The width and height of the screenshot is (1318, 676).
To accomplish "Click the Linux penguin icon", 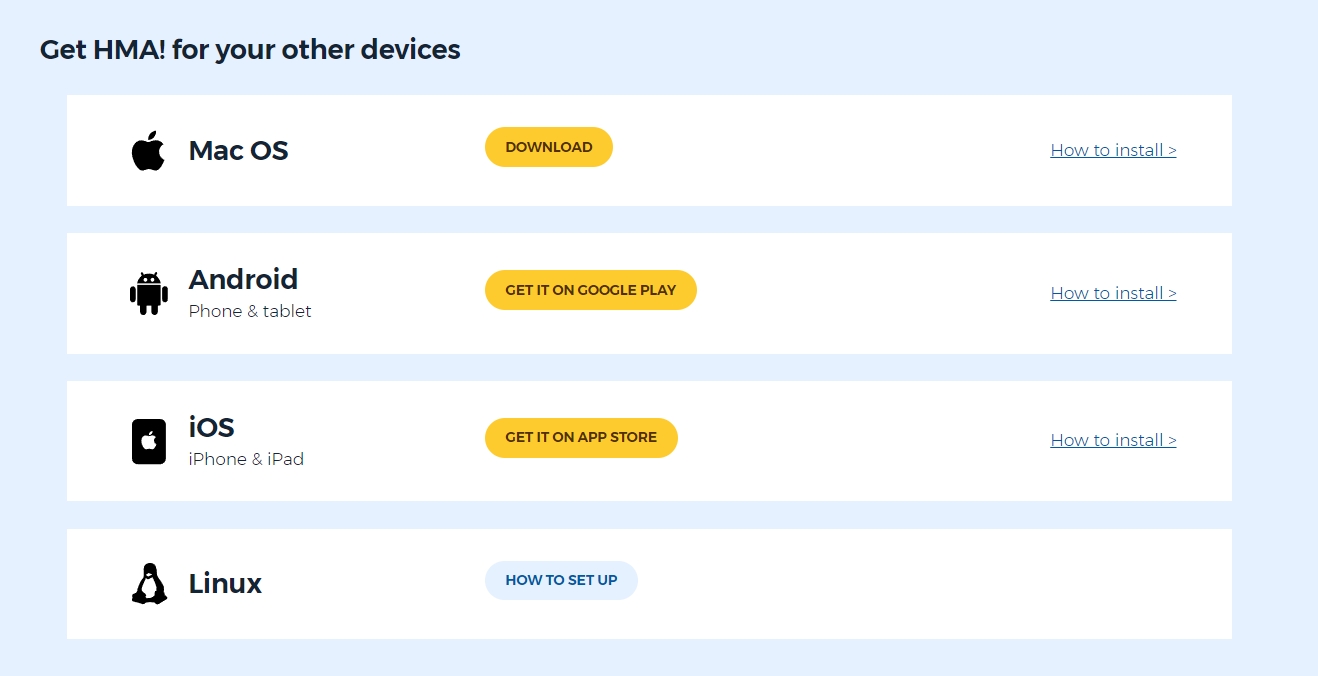I will 149,583.
